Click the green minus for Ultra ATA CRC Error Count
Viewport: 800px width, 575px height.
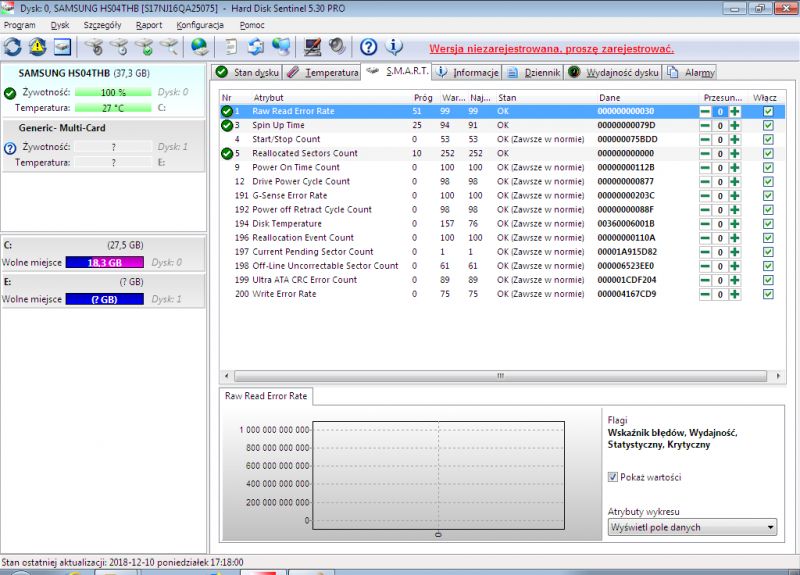pyautogui.click(x=705, y=280)
